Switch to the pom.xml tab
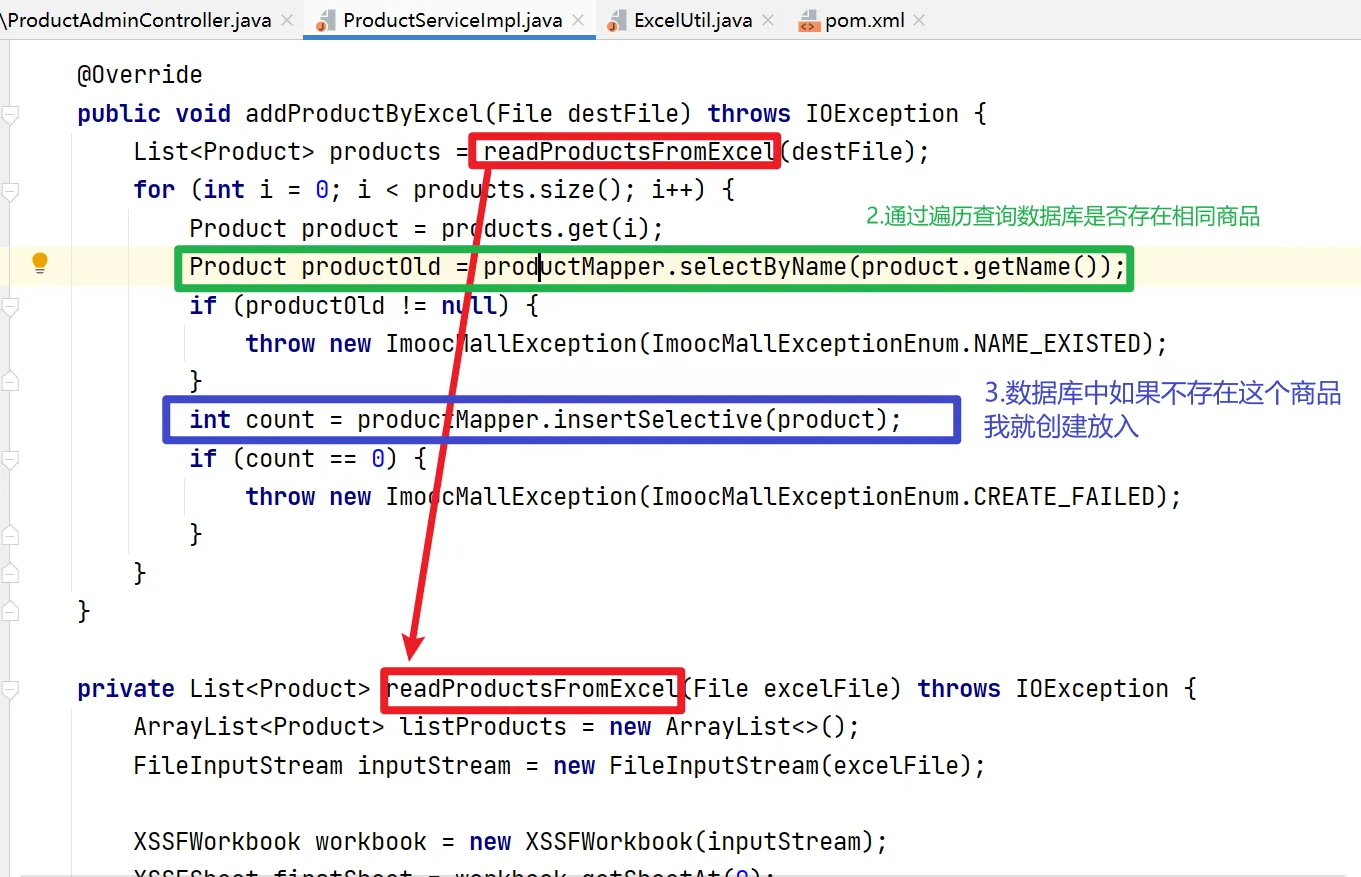The height and width of the screenshot is (877, 1361). tap(864, 21)
